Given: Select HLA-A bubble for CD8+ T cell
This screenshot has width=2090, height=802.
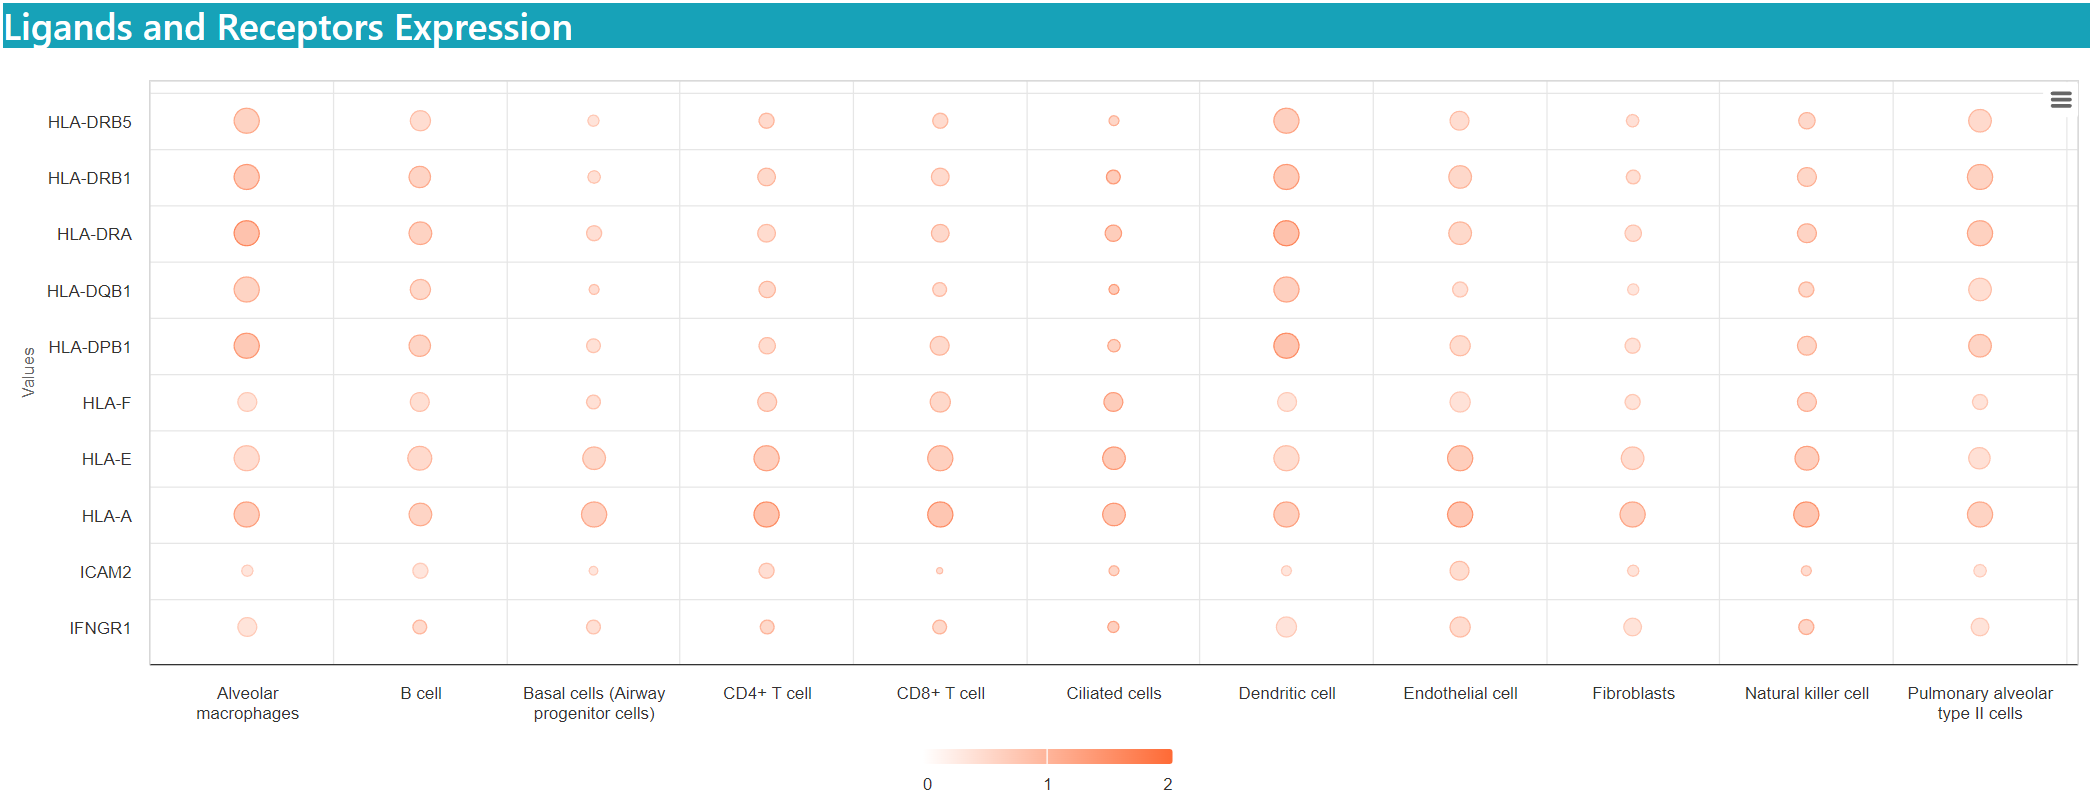Looking at the screenshot, I should [940, 515].
